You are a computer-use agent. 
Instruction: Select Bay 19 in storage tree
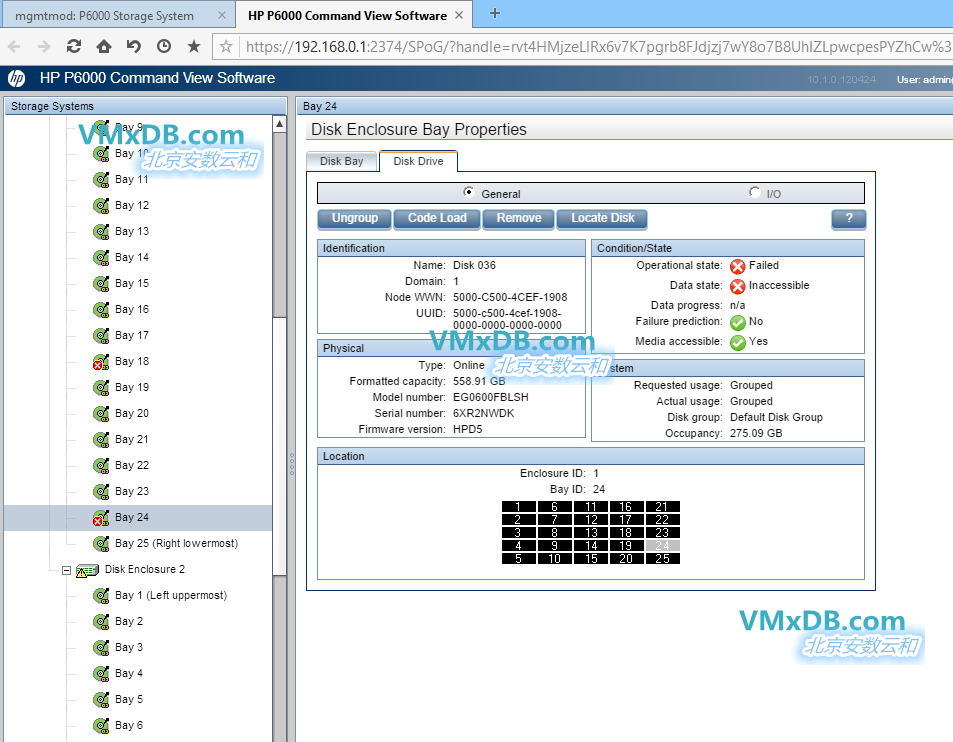coord(132,388)
